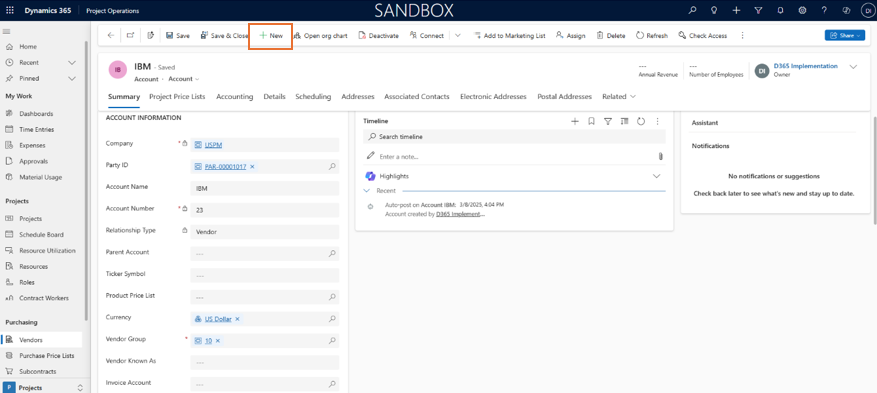
Task: Open the more commands overflow menu
Action: (742, 35)
